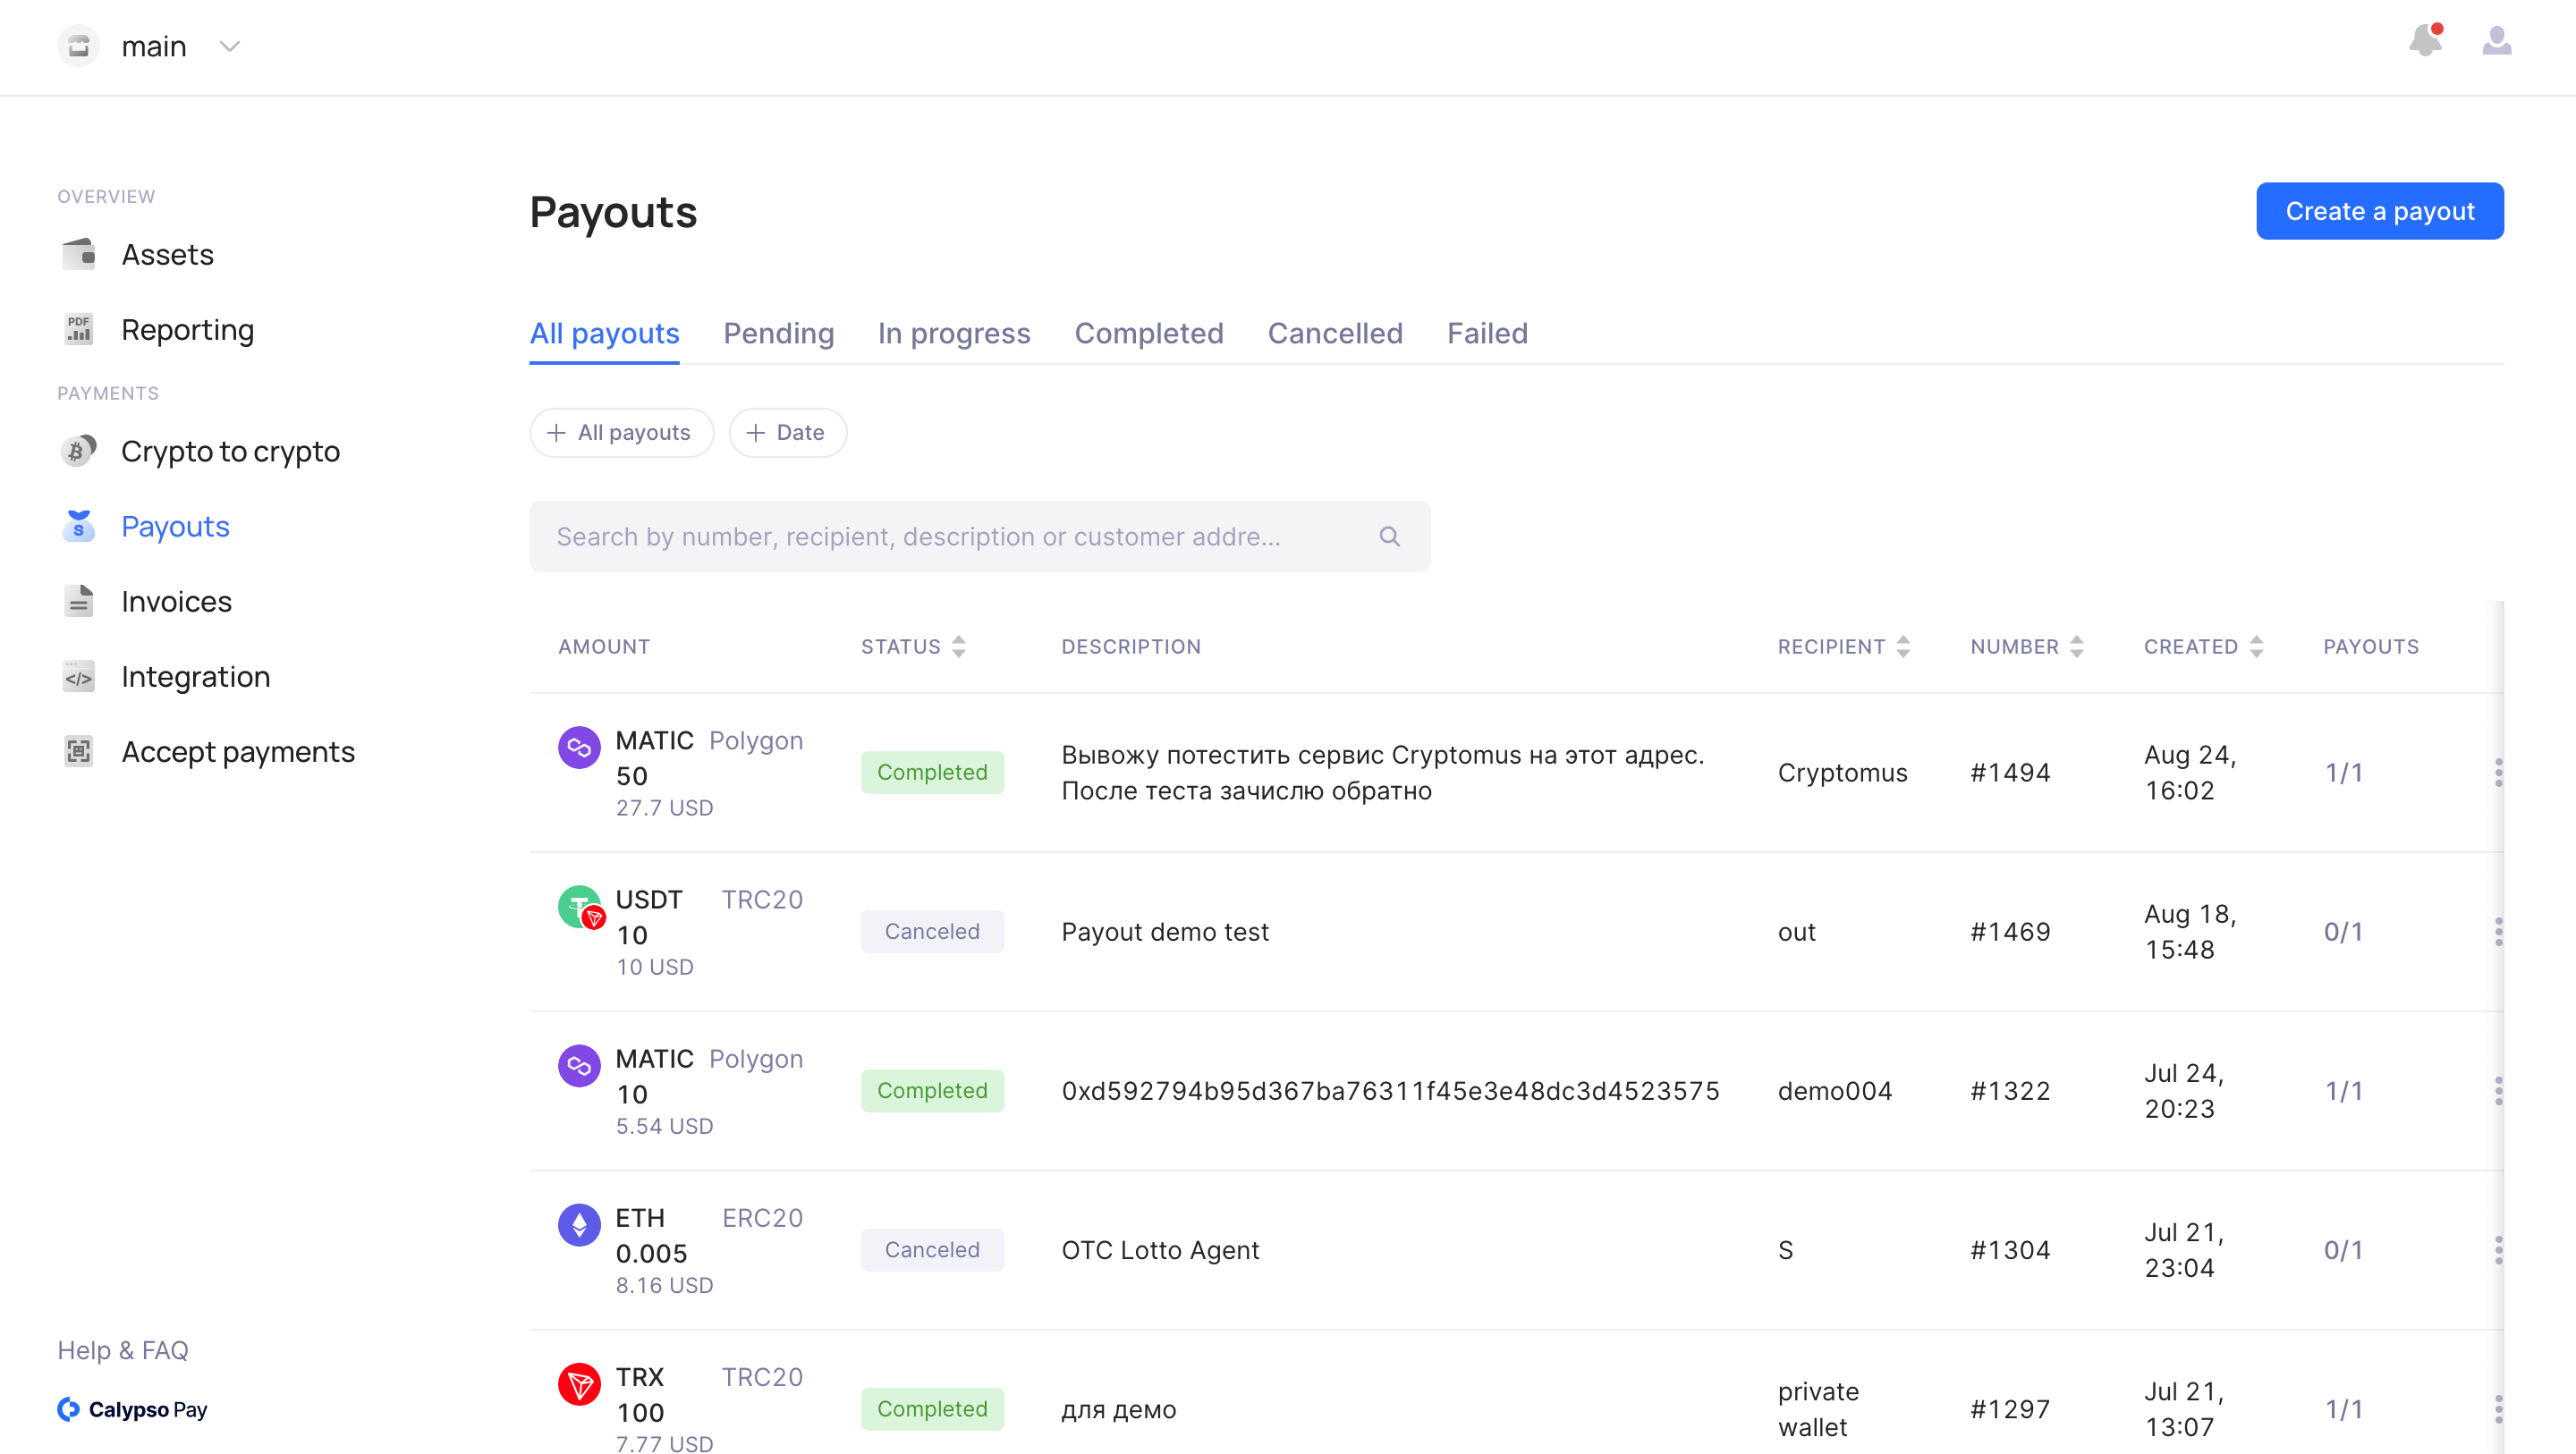Go to Invoices in the sidebar

click(x=176, y=601)
